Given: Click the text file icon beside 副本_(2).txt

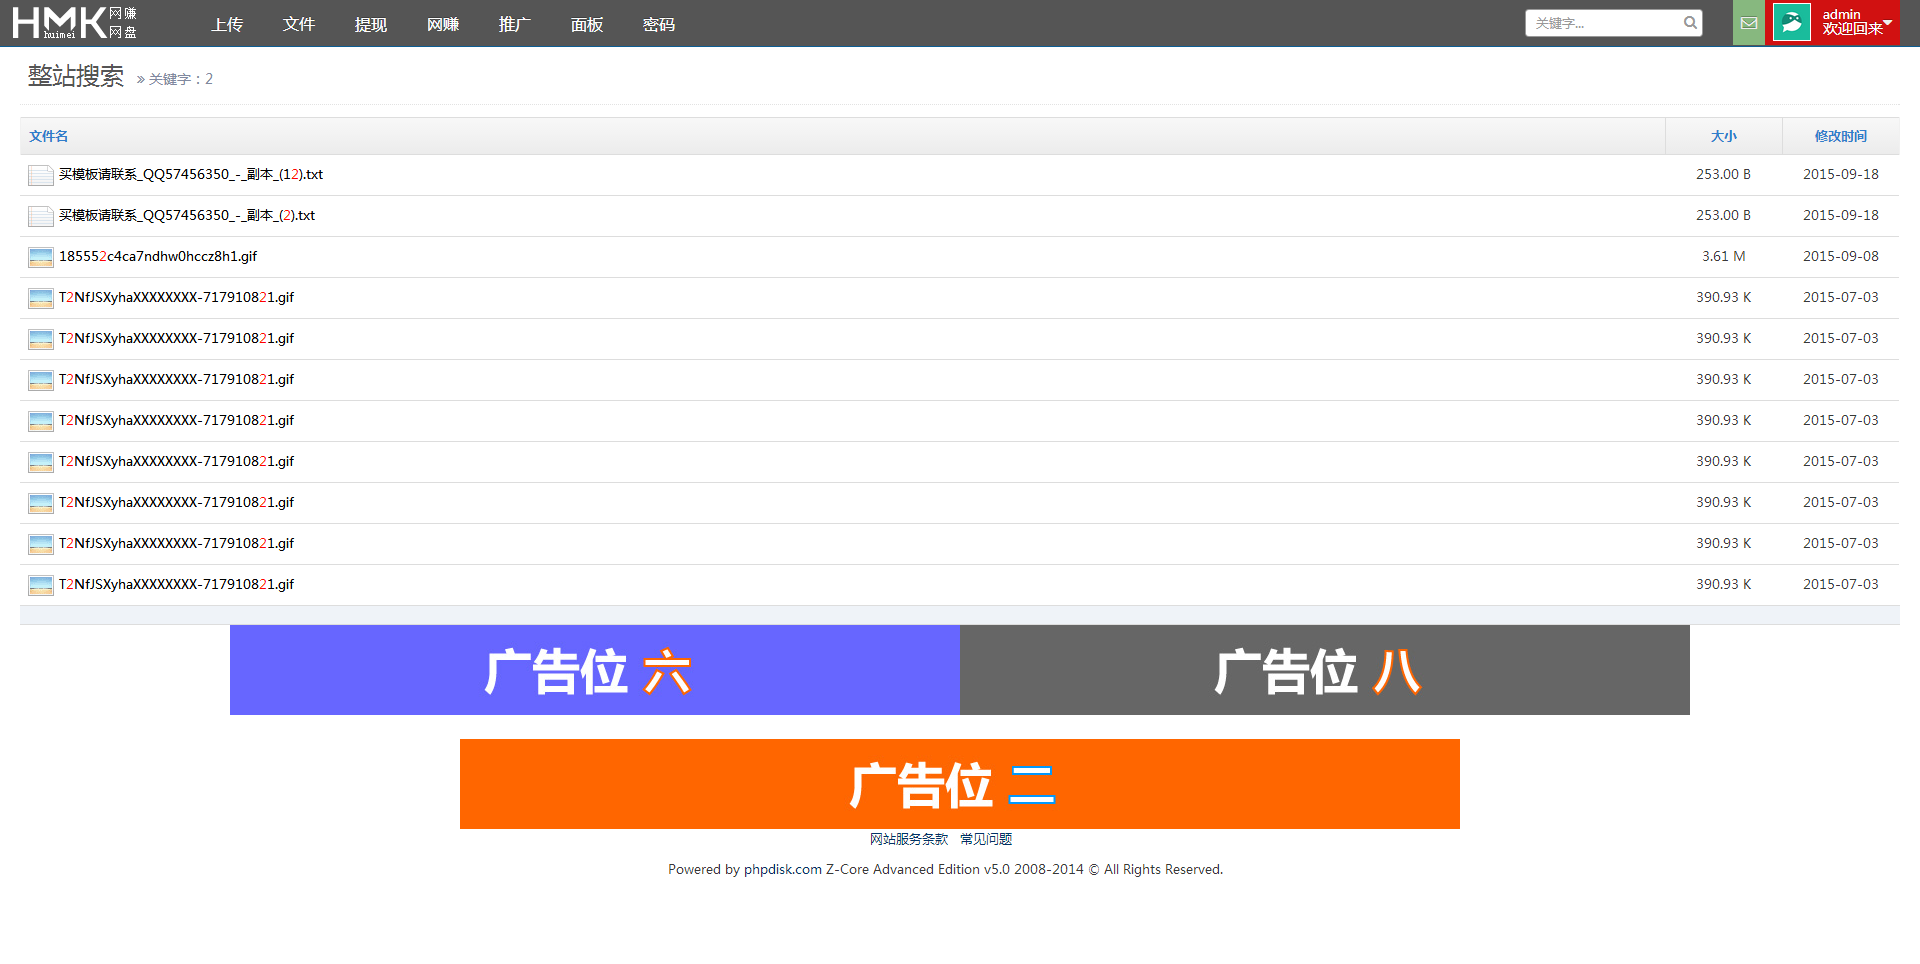Looking at the screenshot, I should click(x=40, y=215).
